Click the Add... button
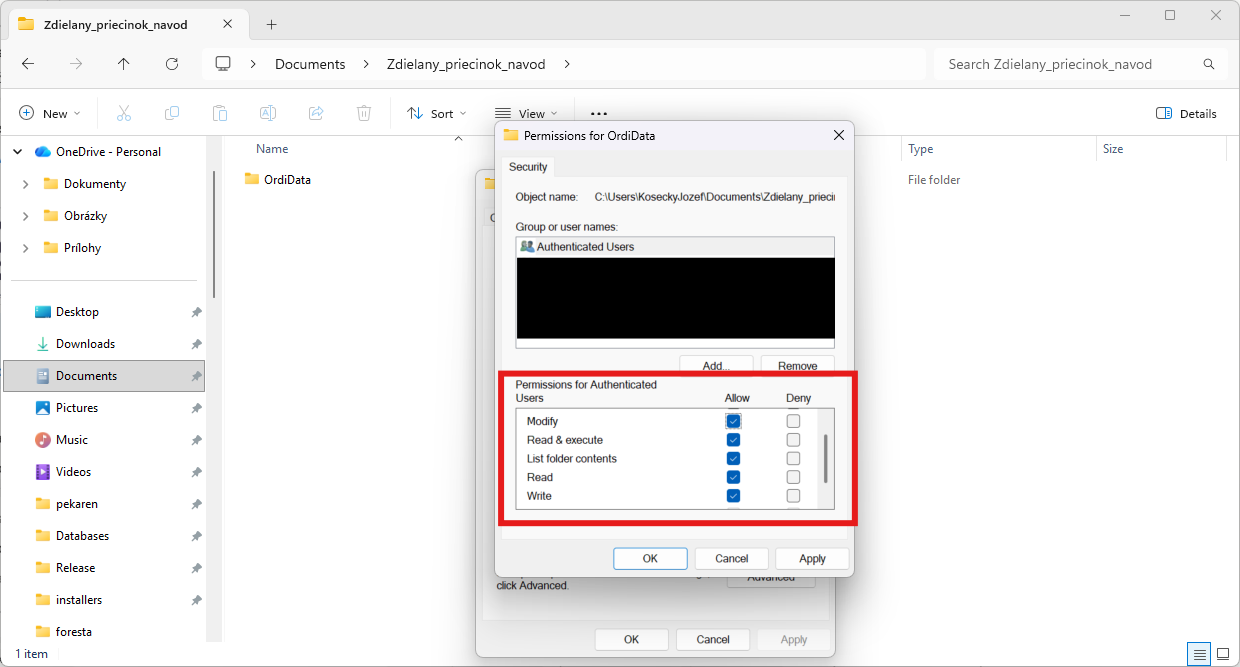1240x667 pixels. tap(716, 365)
